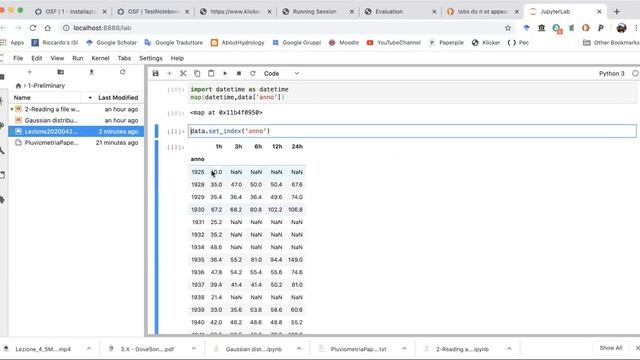
Task: Open the Moodle bookmark
Action: [x=344, y=42]
